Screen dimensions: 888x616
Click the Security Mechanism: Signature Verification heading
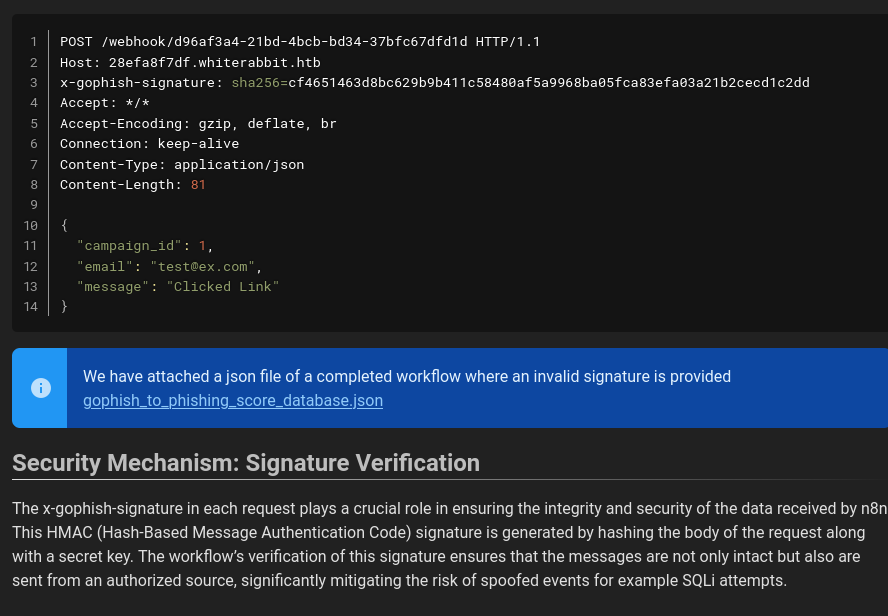pyautogui.click(x=246, y=463)
